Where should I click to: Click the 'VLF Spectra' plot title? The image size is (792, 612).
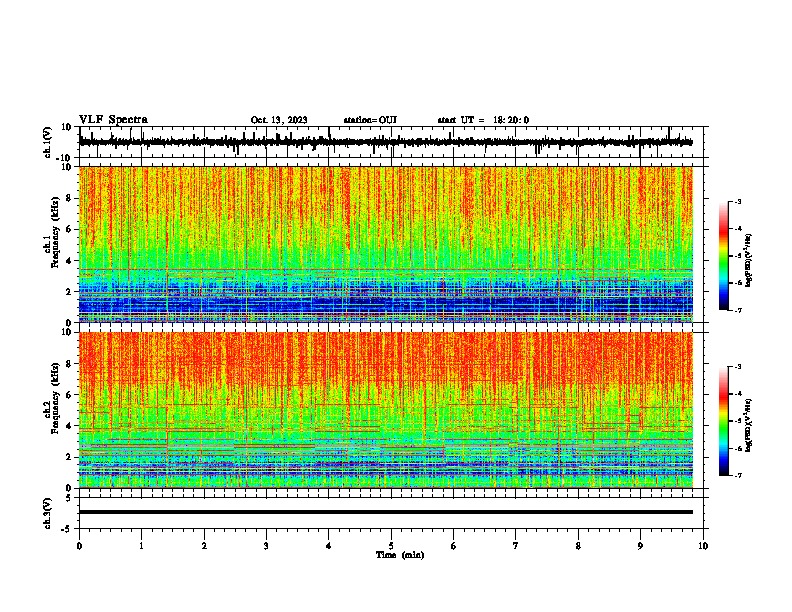click(113, 120)
